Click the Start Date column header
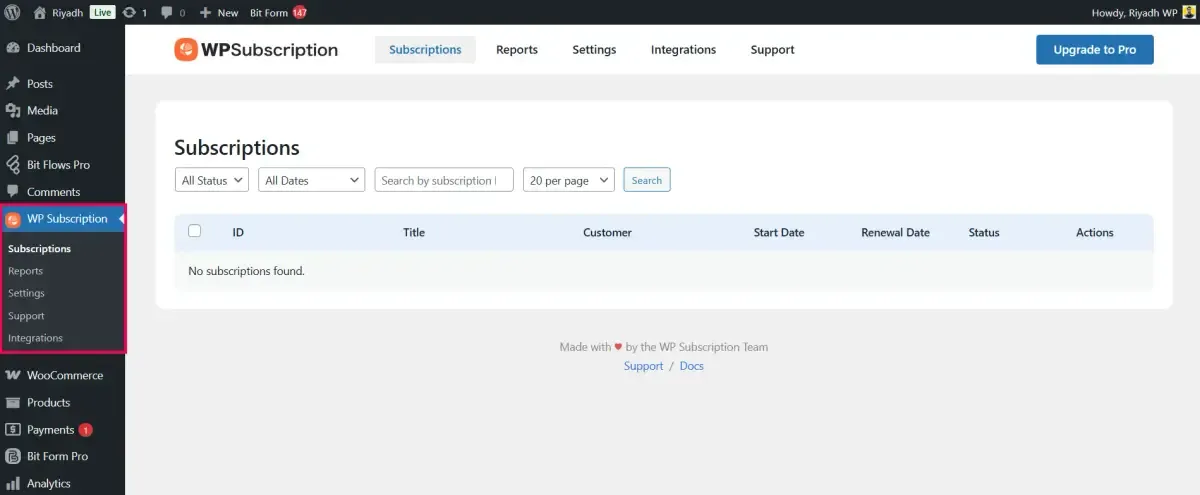1200x495 pixels. click(779, 232)
